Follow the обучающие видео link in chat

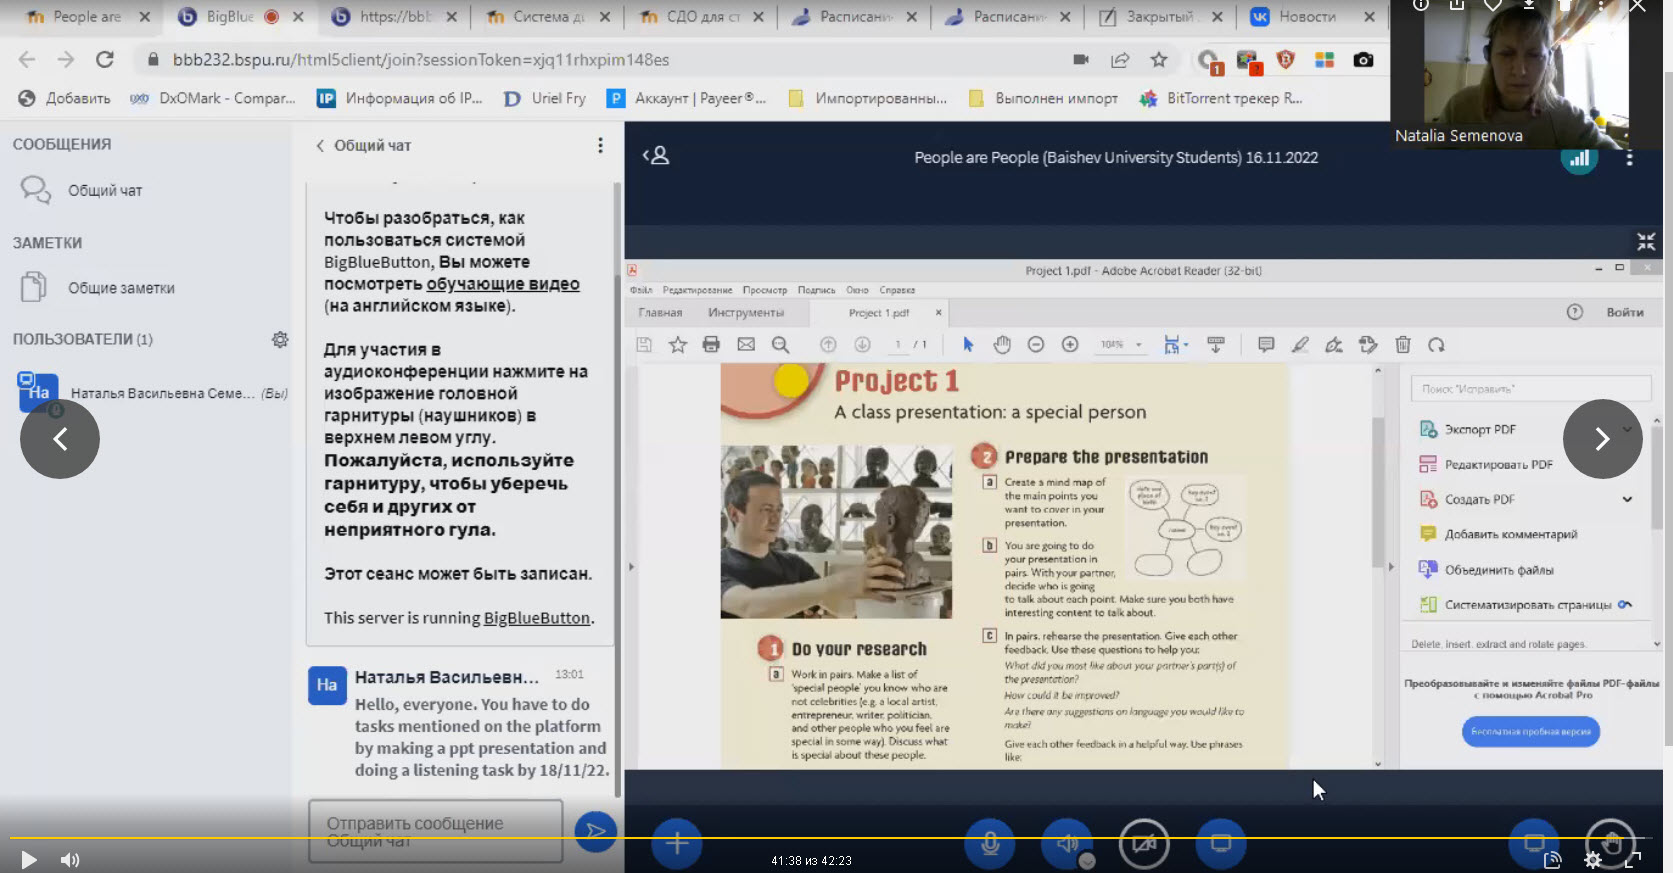503,284
